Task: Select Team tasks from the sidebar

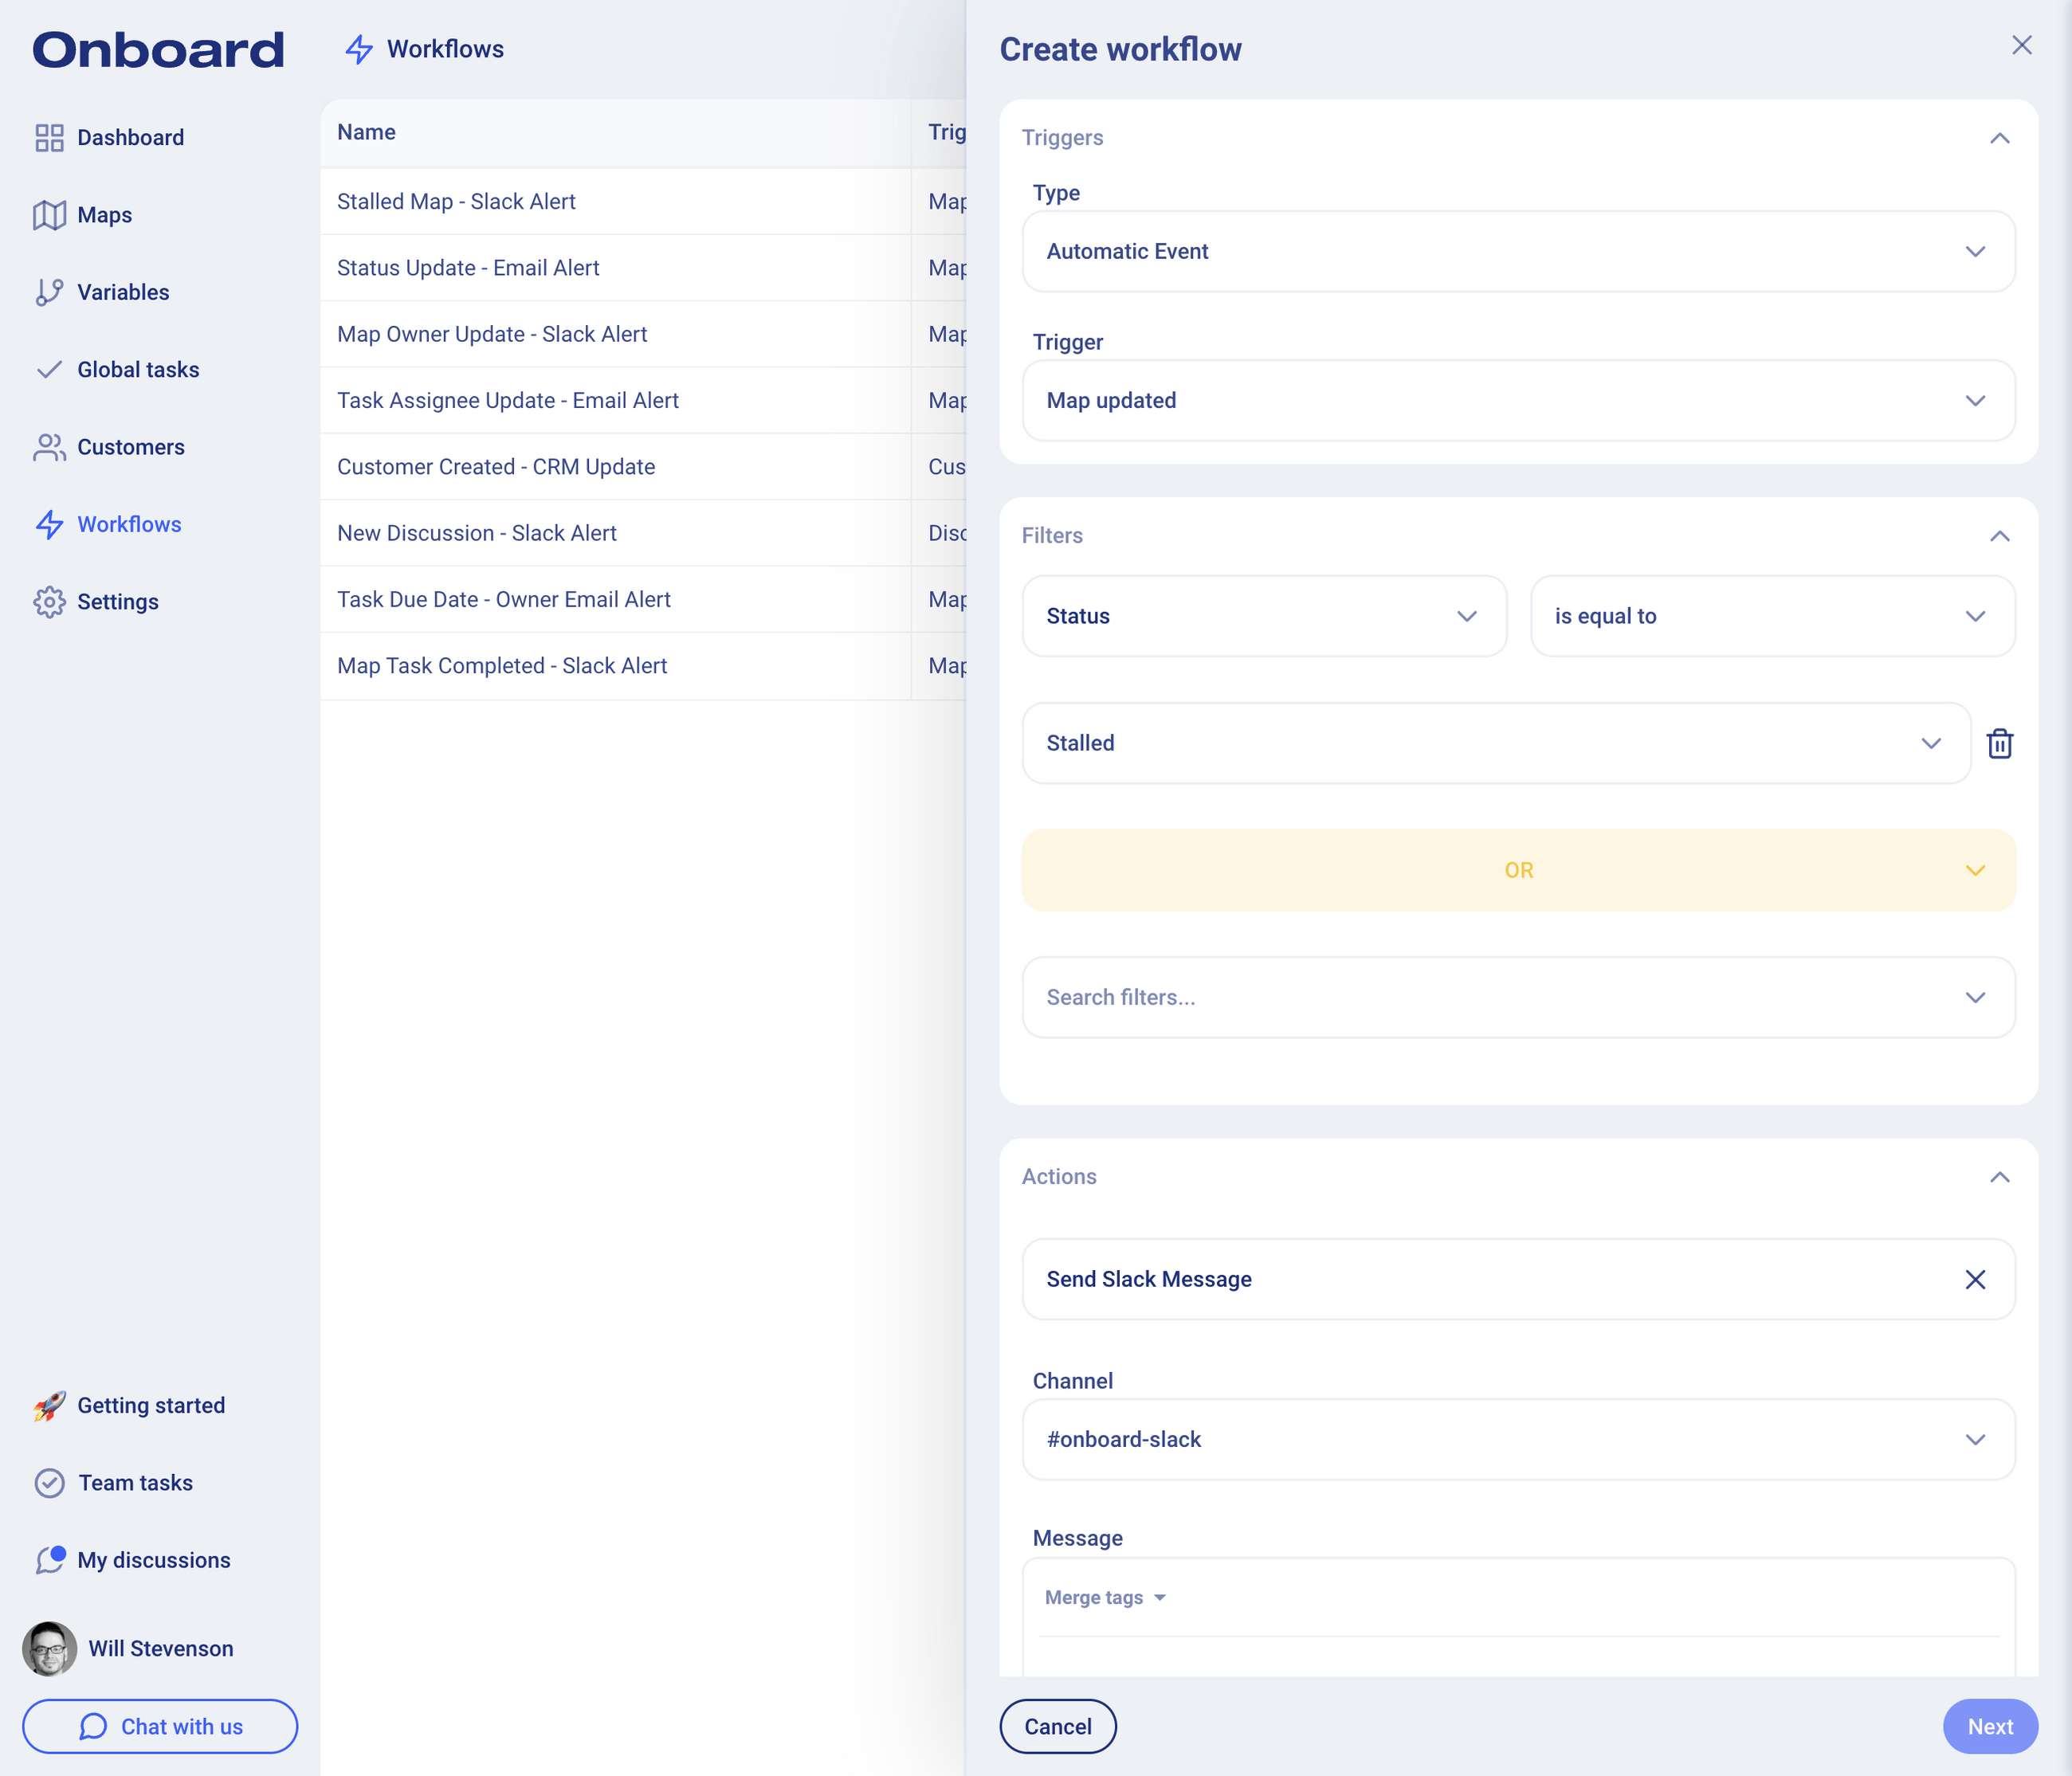Action: point(50,1483)
